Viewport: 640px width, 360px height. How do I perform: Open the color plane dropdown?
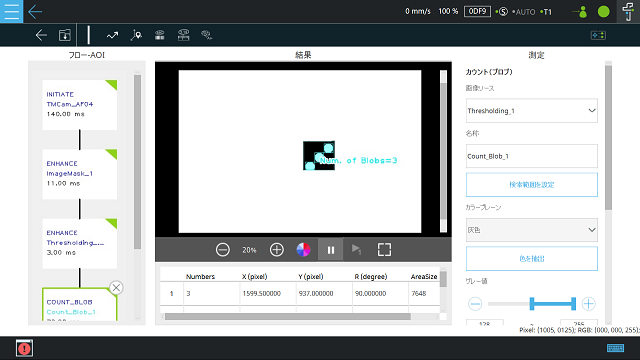(532, 230)
